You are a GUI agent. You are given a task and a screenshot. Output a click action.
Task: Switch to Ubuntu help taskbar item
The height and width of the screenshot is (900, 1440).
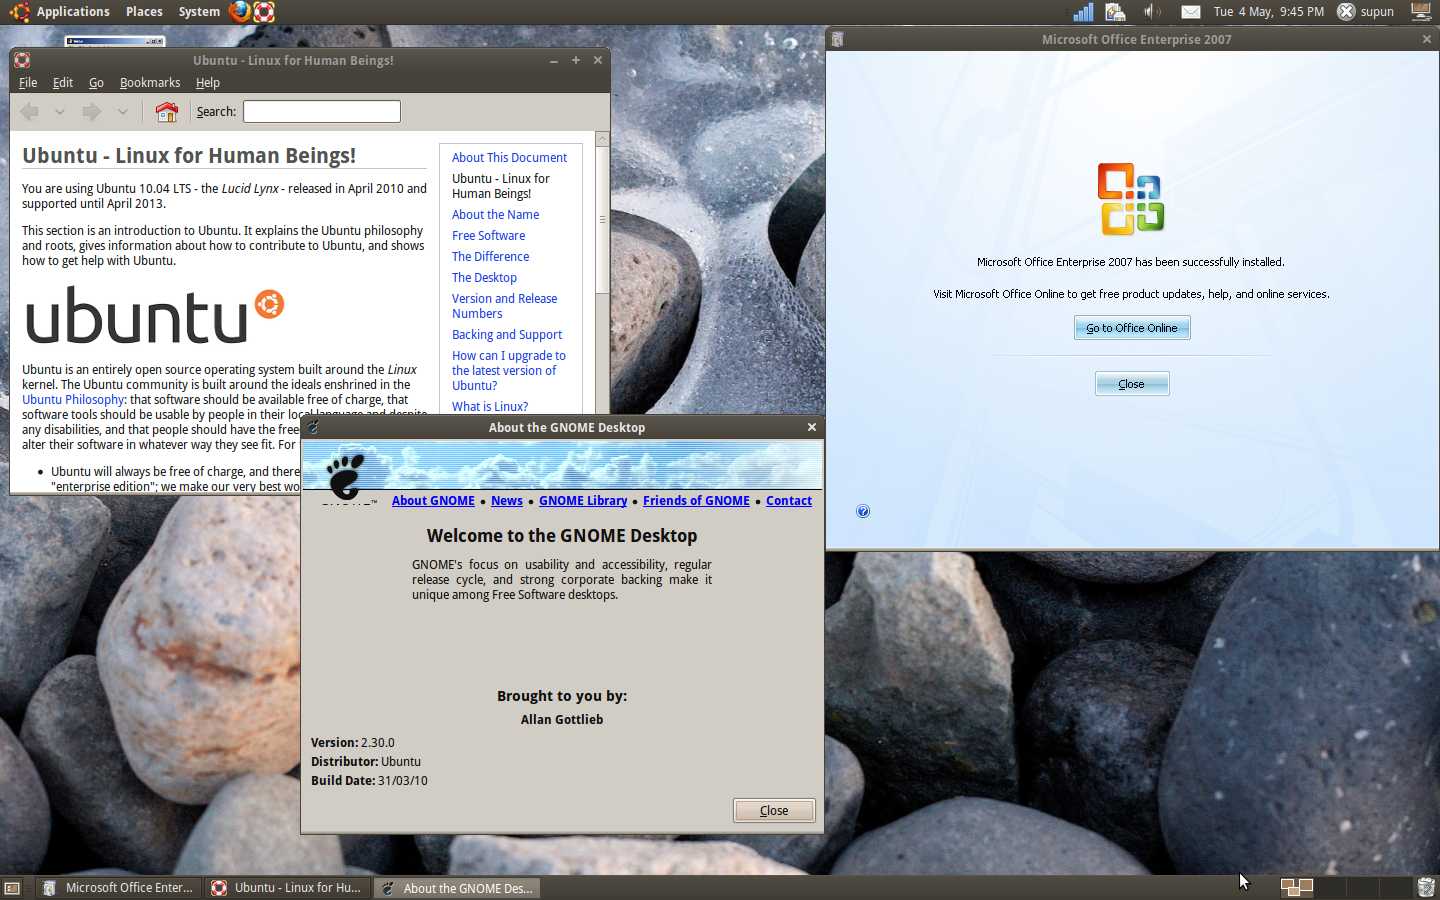click(288, 888)
